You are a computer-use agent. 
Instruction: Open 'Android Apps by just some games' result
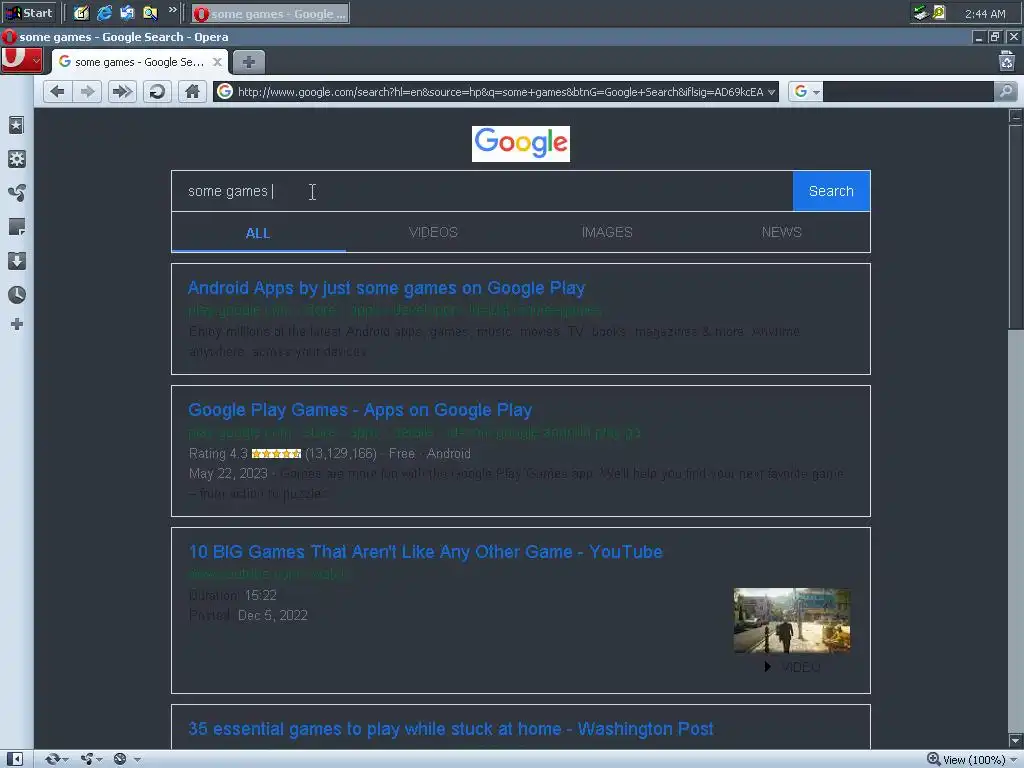coord(387,288)
